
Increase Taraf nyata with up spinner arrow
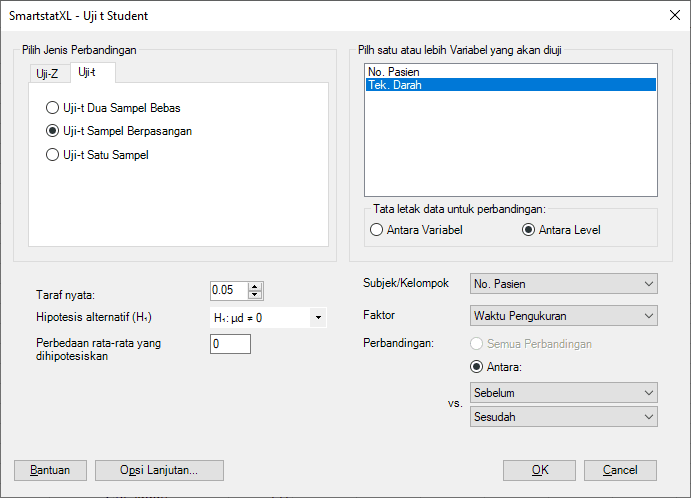point(255,286)
